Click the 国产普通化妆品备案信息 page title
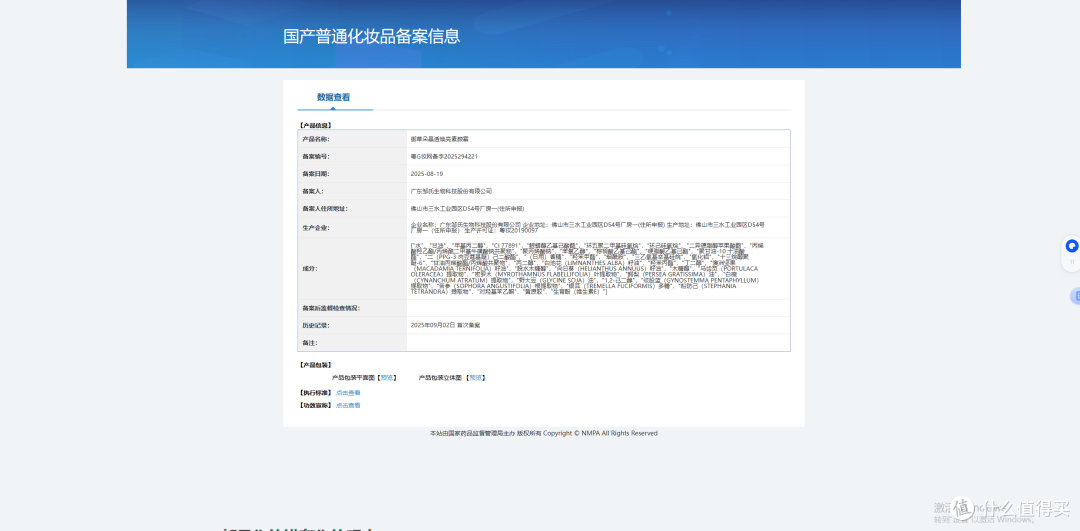1080x531 pixels. tap(371, 37)
